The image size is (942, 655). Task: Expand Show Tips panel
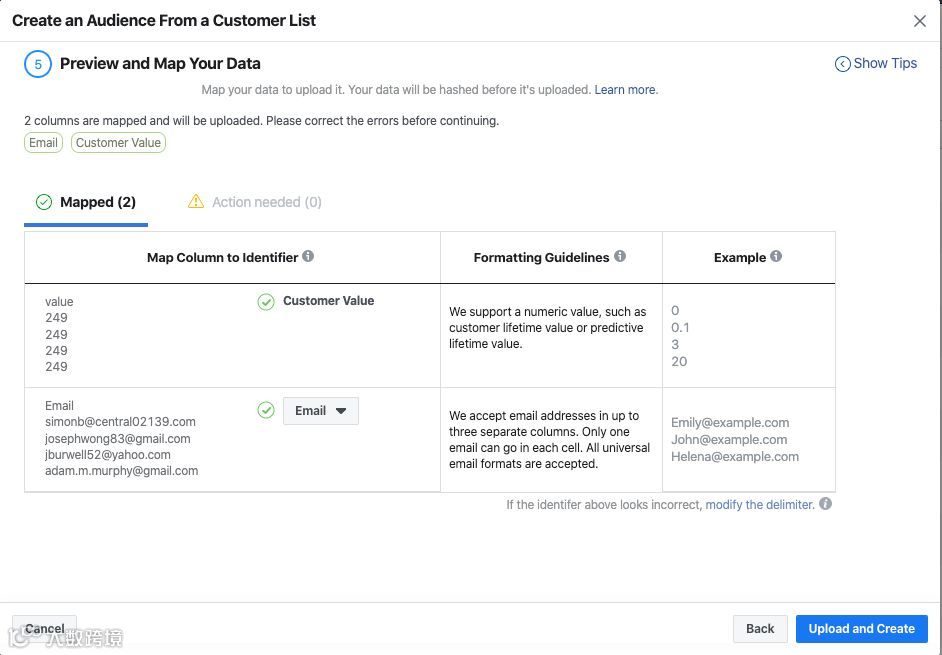pos(876,63)
